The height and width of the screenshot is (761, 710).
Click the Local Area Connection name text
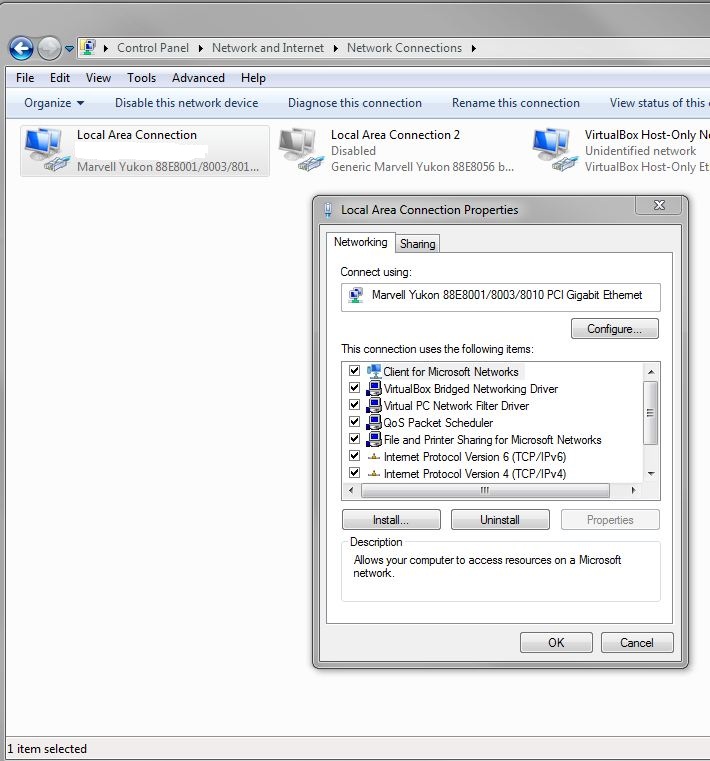click(x=137, y=135)
